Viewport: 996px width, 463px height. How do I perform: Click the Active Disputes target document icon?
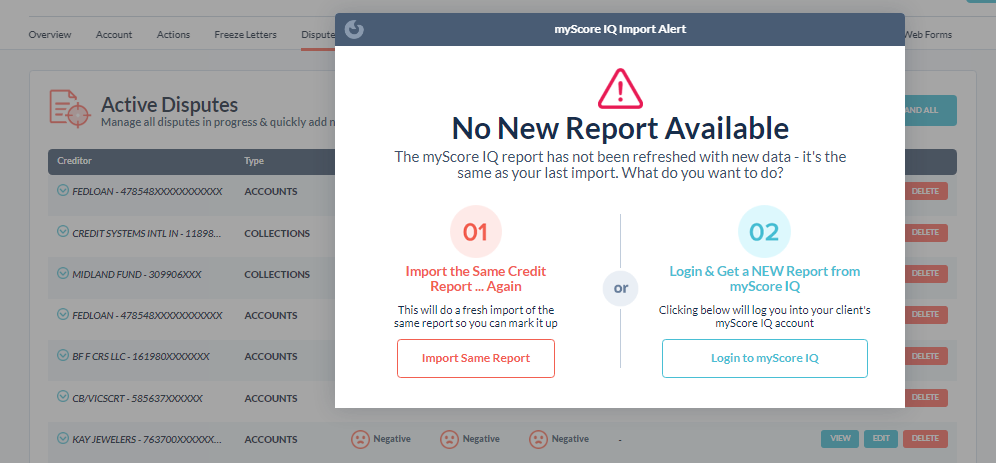[x=70, y=109]
